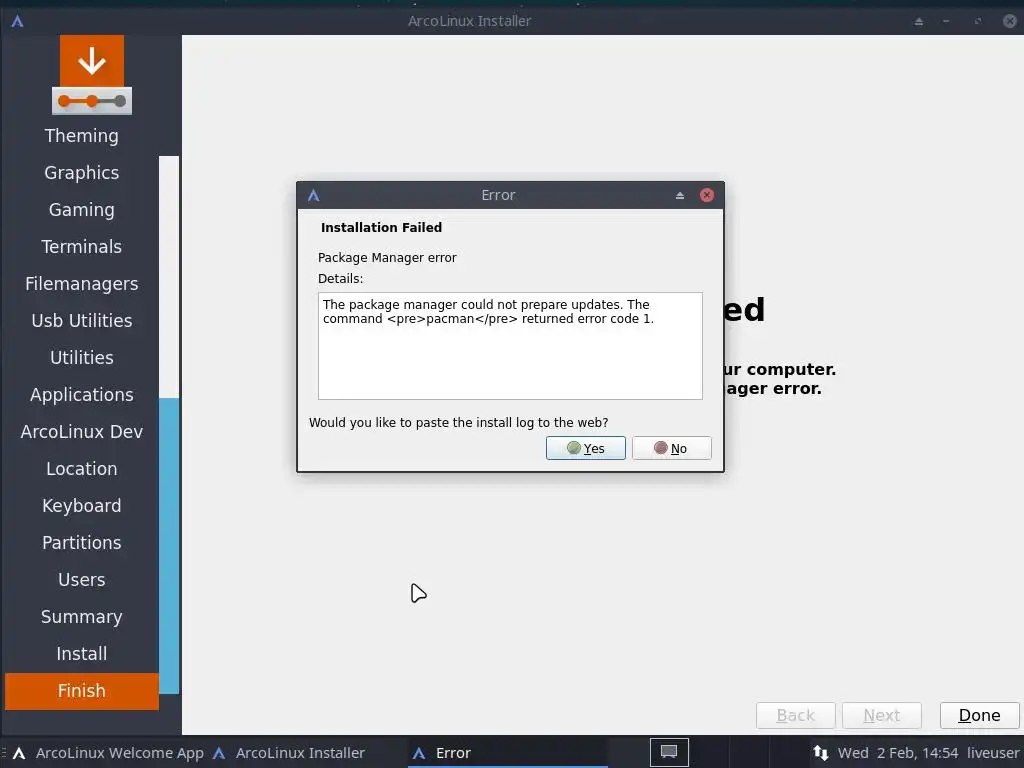Viewport: 1024px width, 768px height.
Task: Select the Usb Utilities step in sidebar
Action: tap(82, 321)
